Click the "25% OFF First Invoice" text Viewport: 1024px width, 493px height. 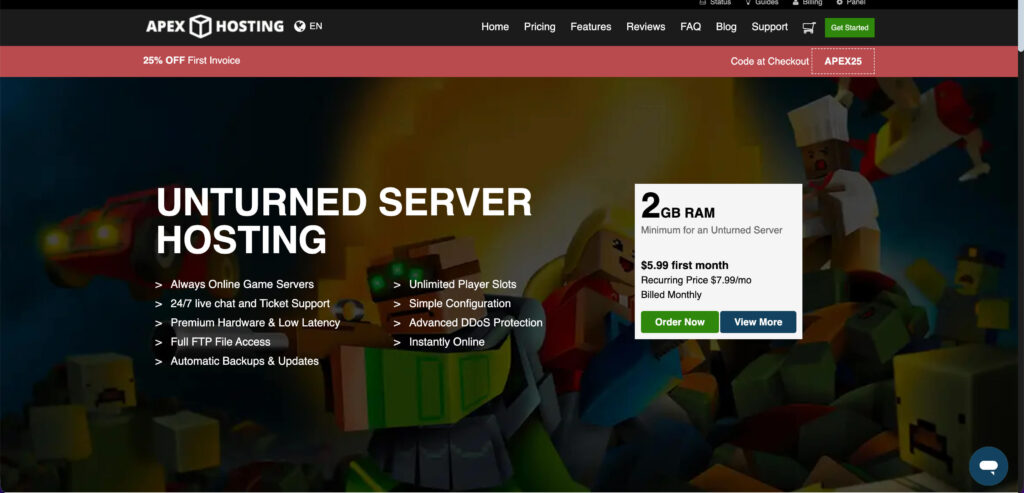(x=191, y=60)
